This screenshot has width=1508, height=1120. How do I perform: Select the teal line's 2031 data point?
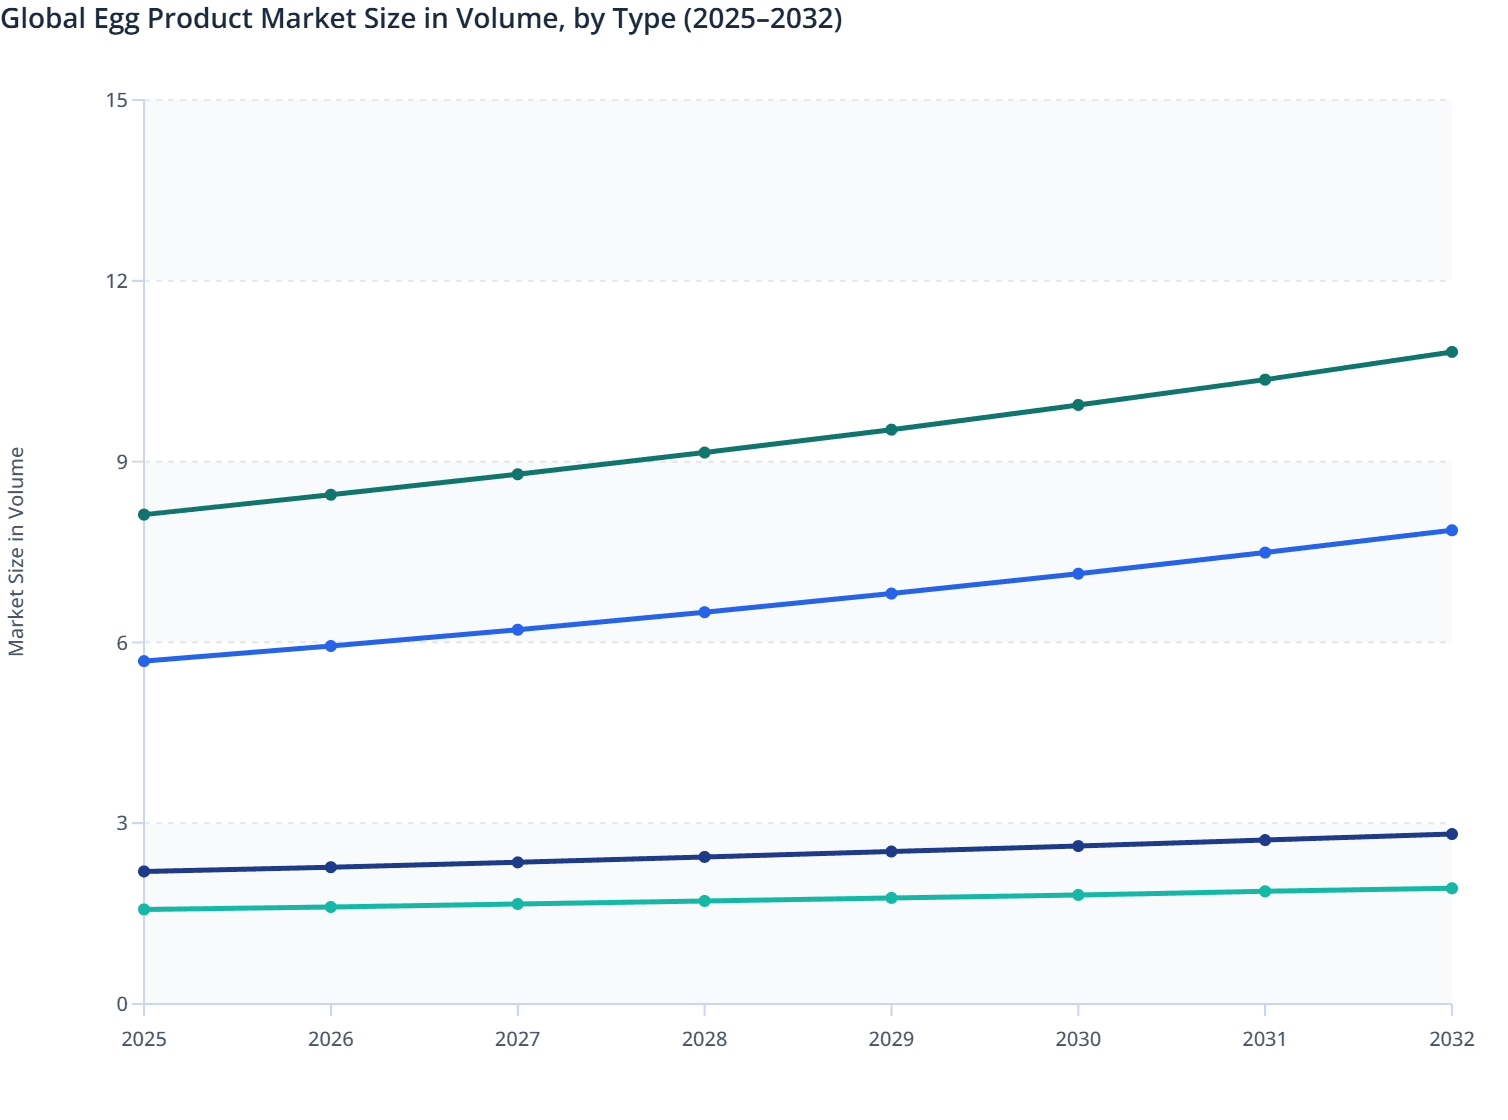point(1265,891)
